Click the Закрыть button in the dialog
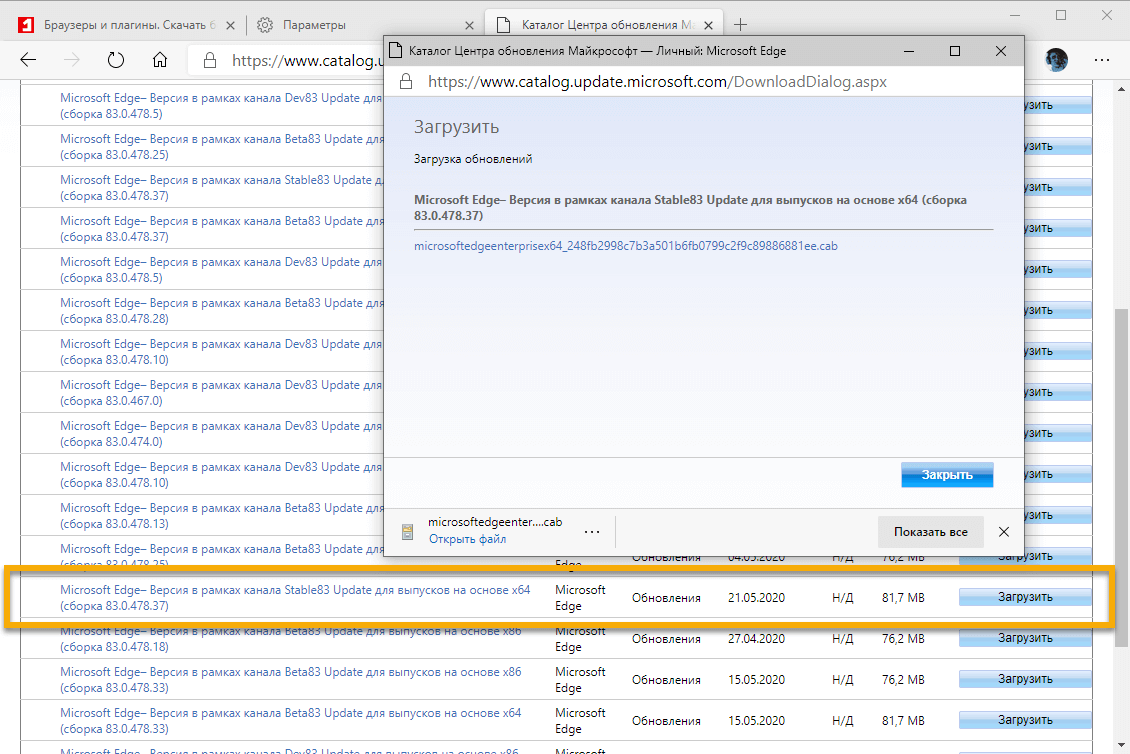The width and height of the screenshot is (1130, 754). [946, 474]
